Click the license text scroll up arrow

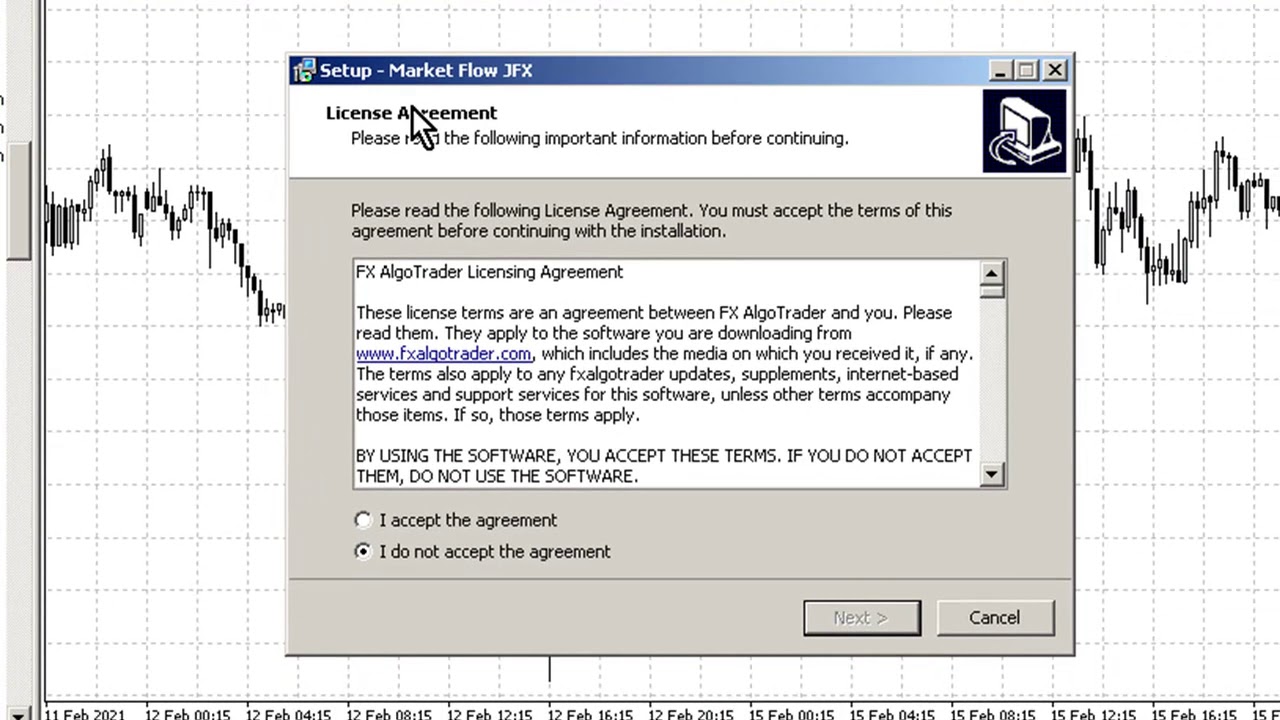pos(991,272)
